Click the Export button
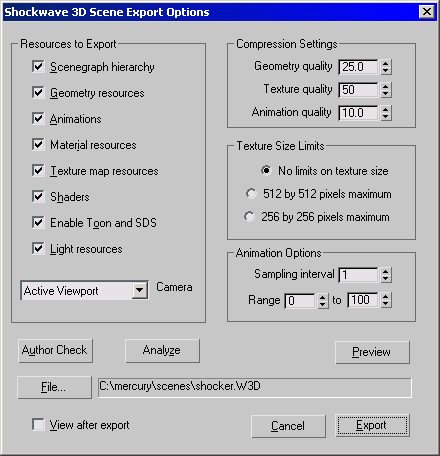440x456 pixels. (x=372, y=425)
